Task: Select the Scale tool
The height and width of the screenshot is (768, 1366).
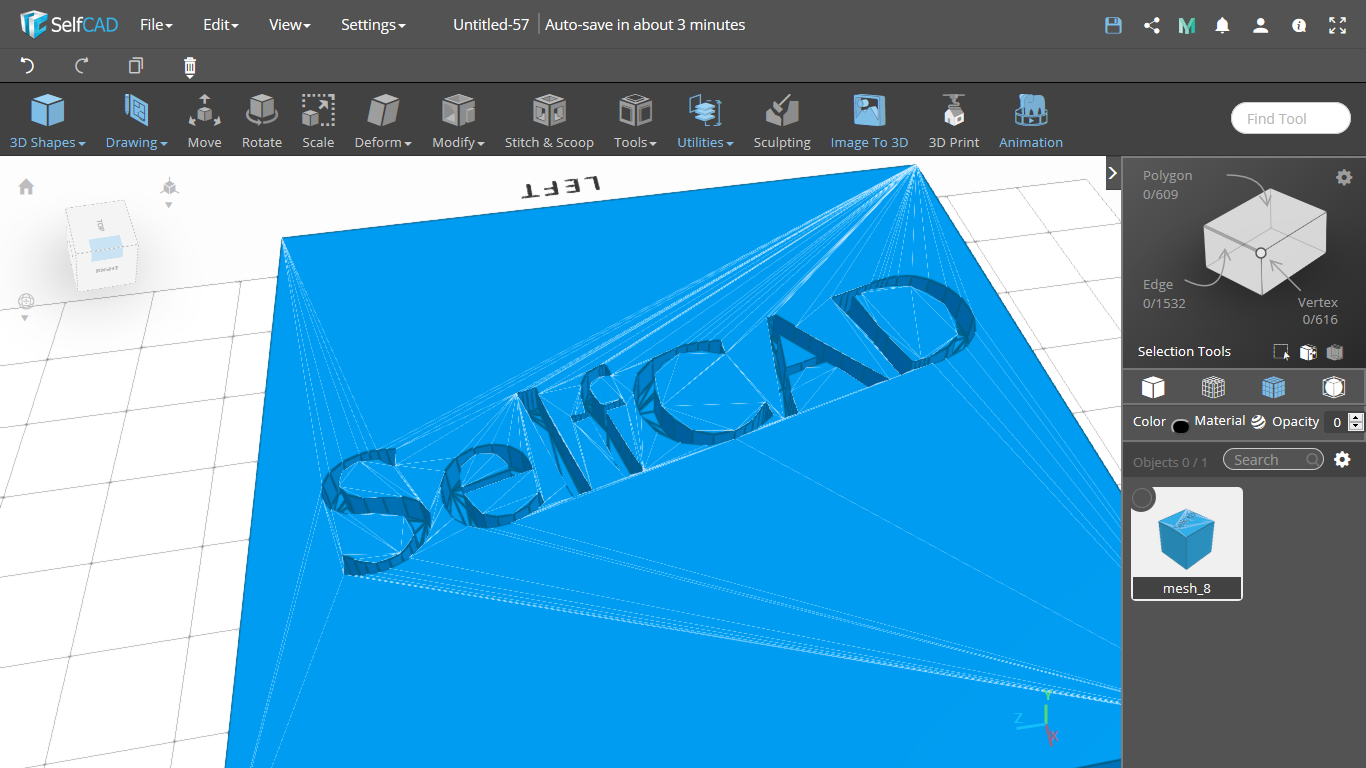Action: pyautogui.click(x=318, y=121)
